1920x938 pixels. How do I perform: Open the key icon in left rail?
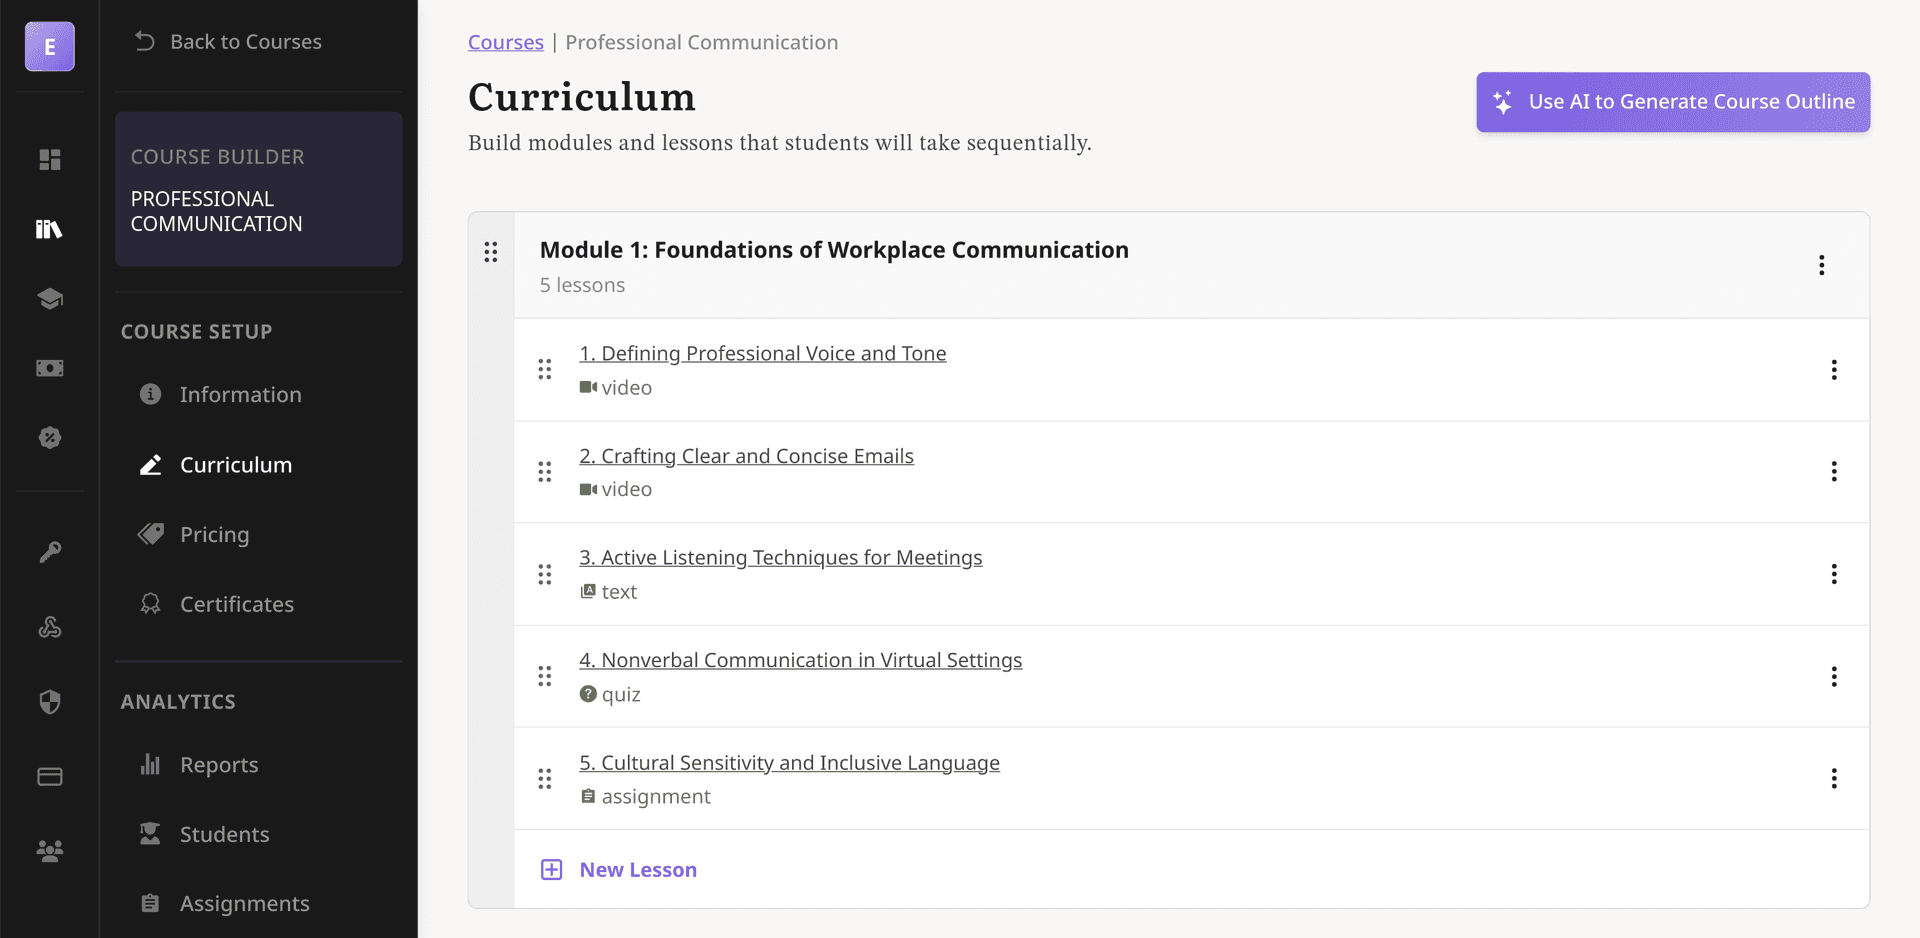50,552
